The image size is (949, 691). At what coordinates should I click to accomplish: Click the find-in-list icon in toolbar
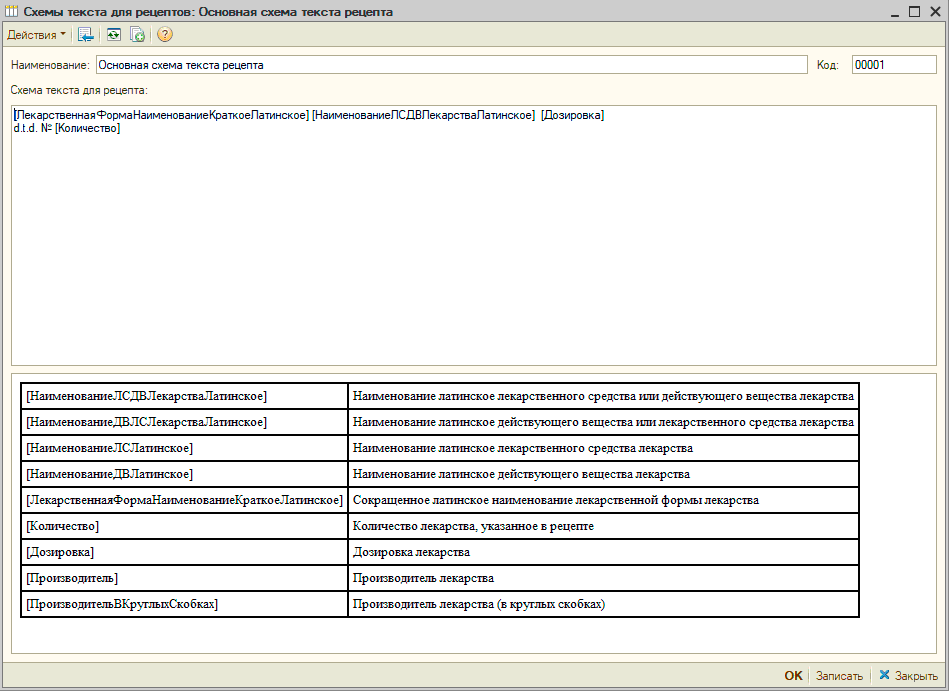pos(86,35)
